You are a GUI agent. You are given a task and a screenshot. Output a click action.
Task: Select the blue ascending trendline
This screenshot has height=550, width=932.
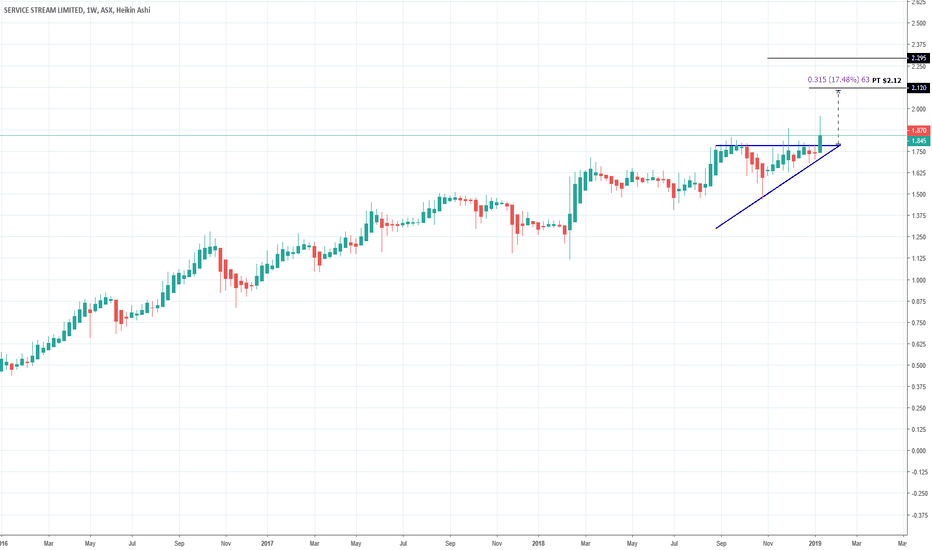point(777,187)
